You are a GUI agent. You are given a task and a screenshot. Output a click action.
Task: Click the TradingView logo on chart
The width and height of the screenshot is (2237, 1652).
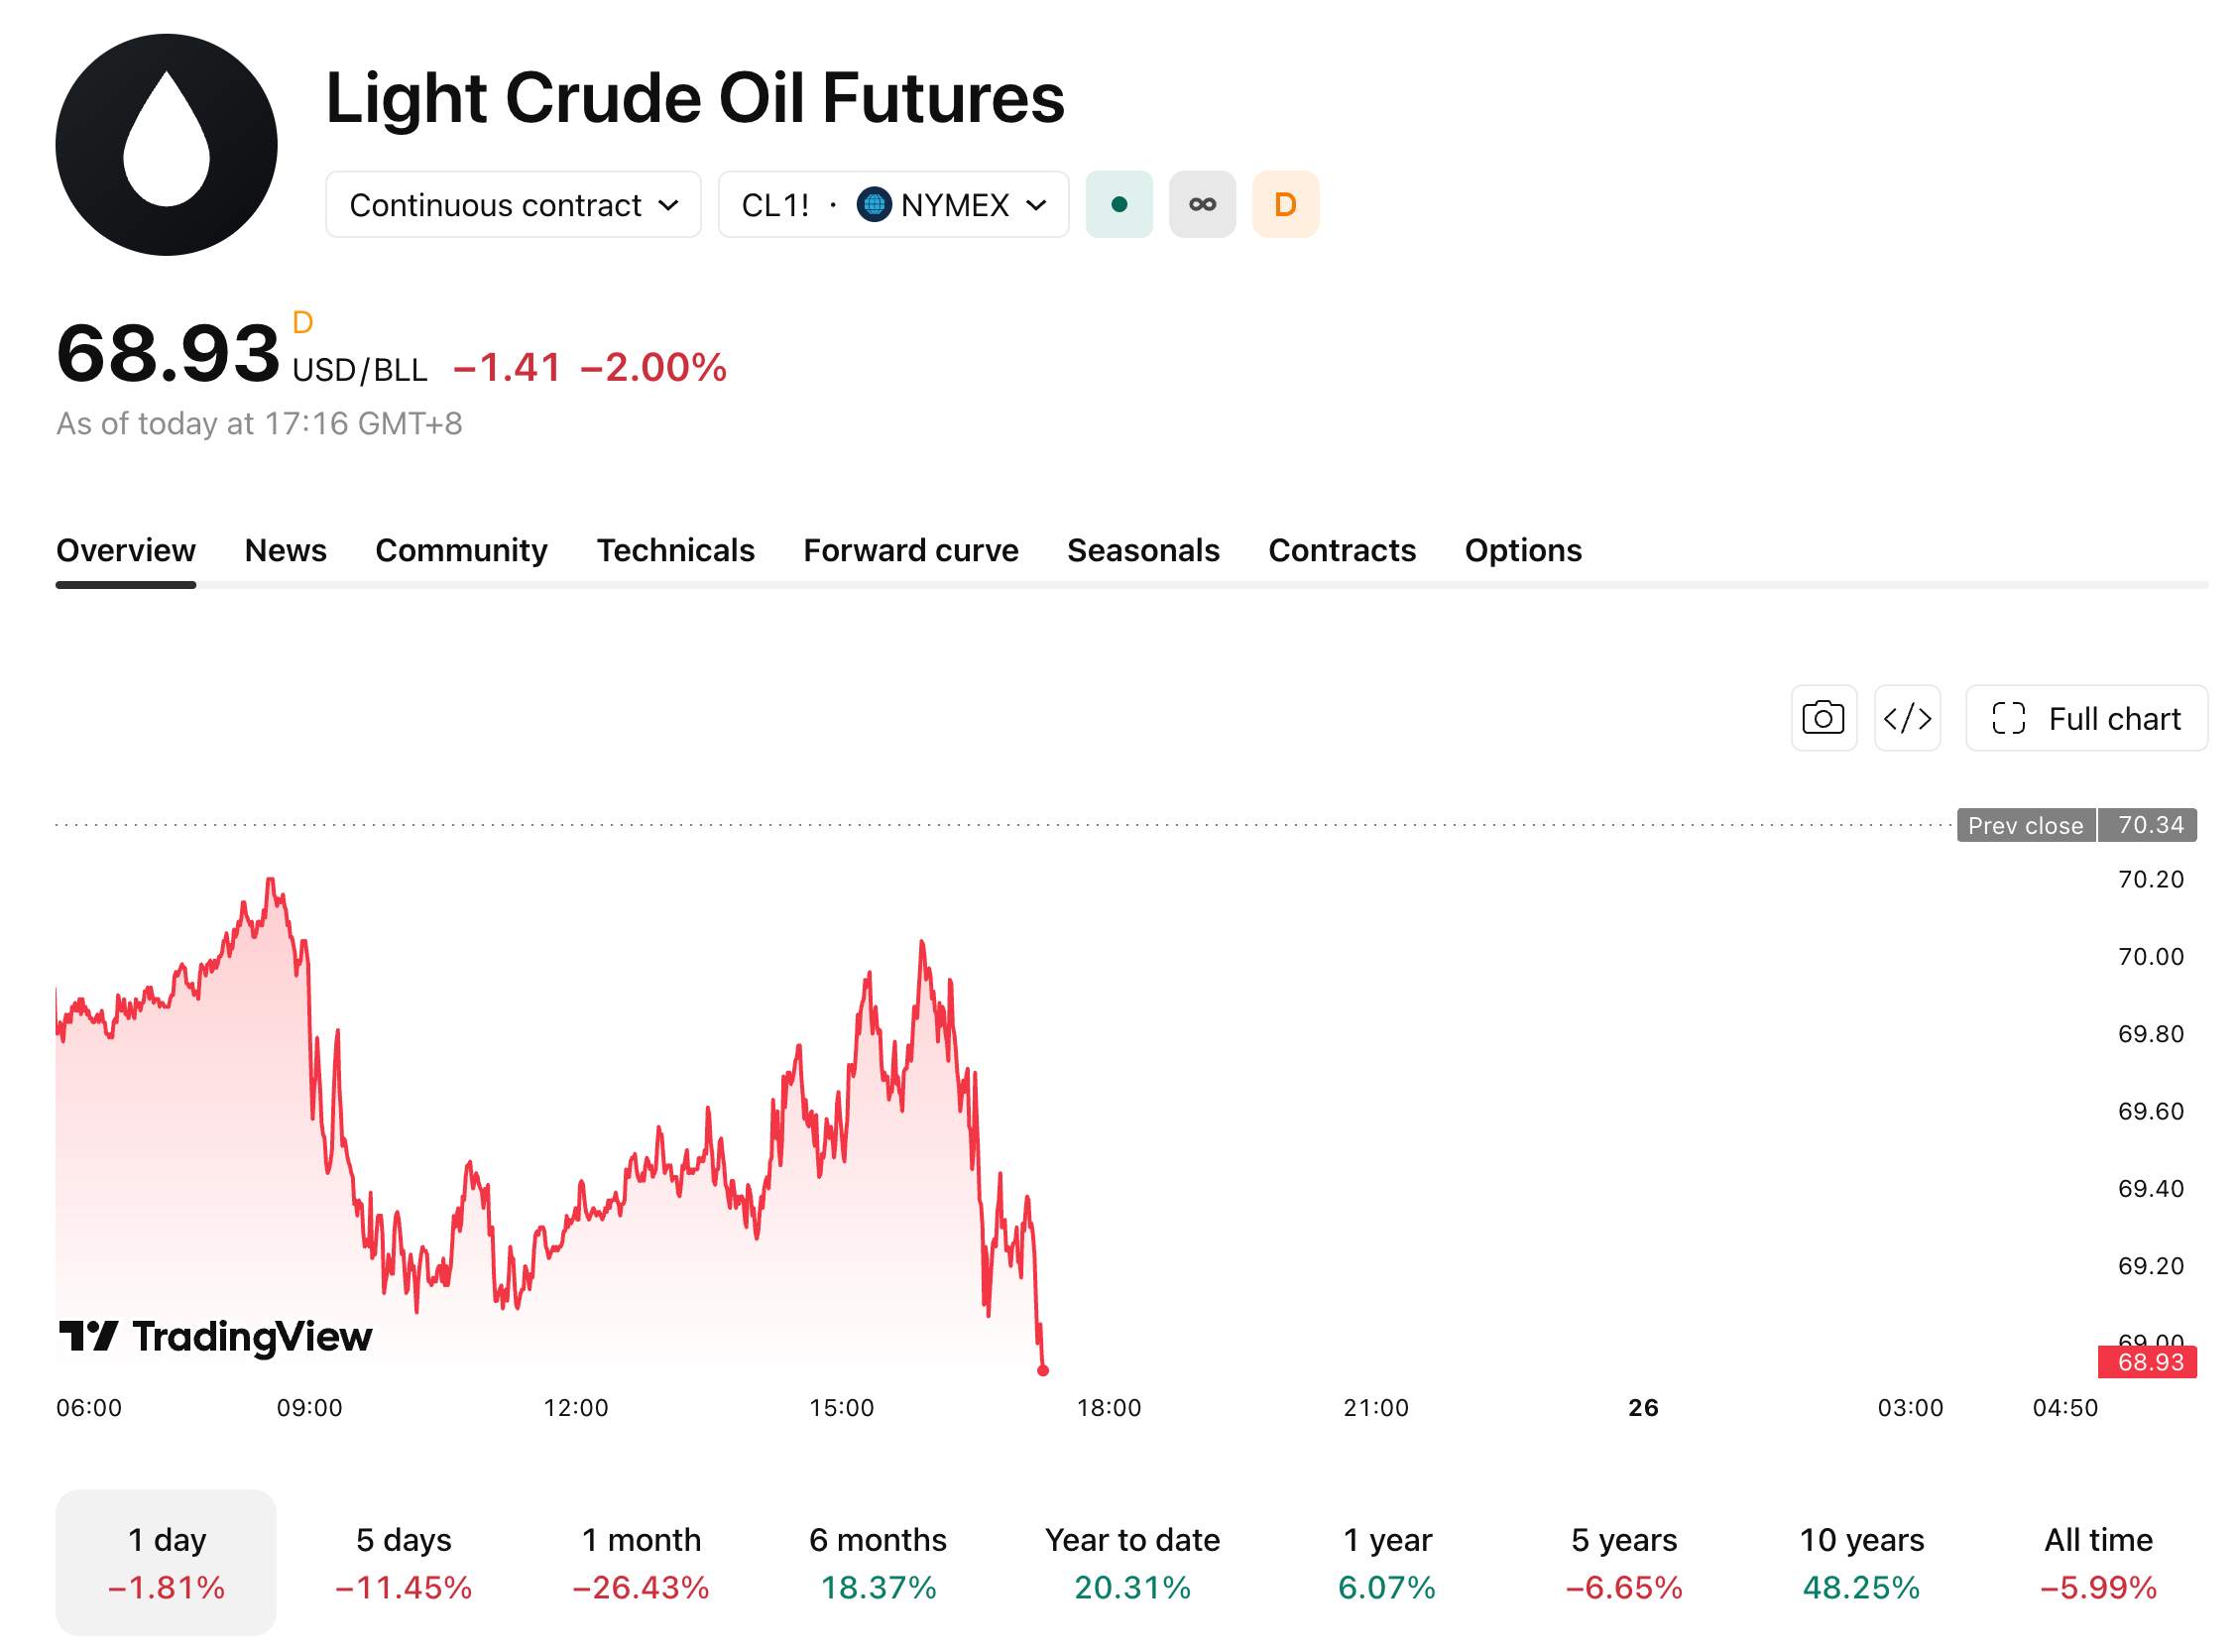pyautogui.click(x=215, y=1339)
